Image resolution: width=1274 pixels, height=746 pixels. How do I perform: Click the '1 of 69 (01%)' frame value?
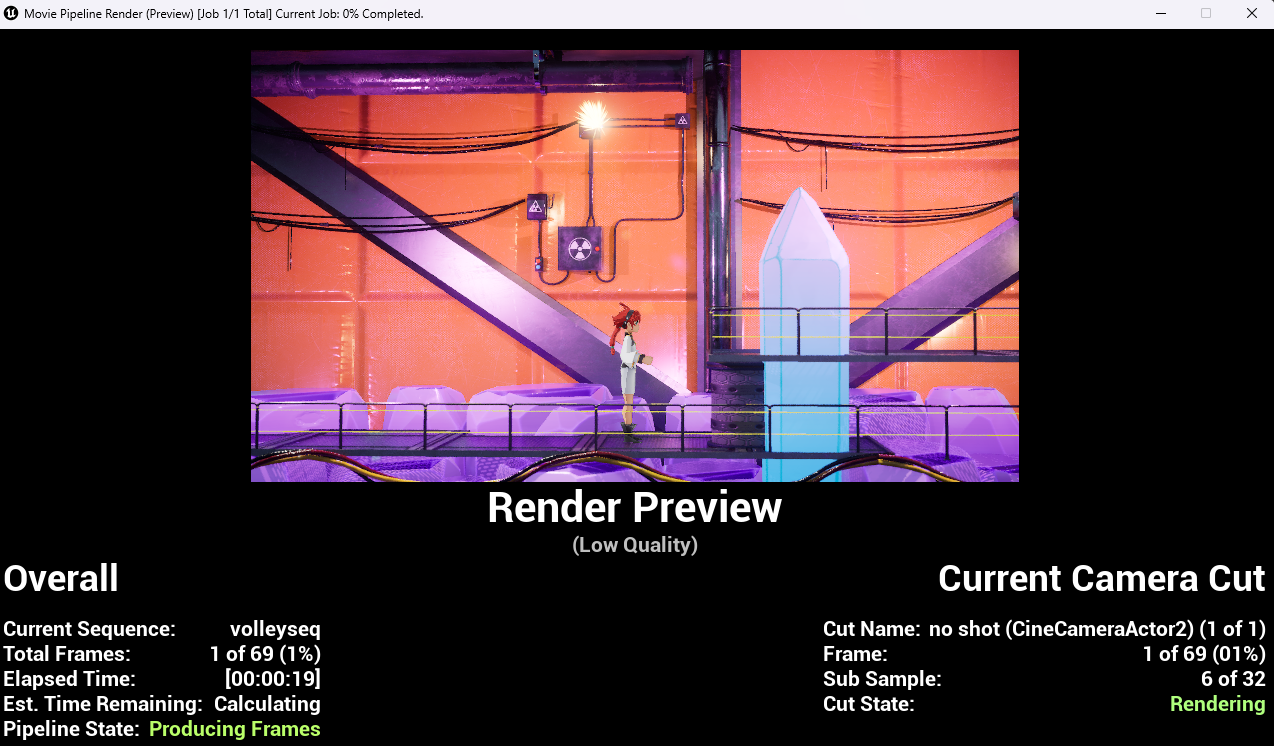click(x=1204, y=654)
